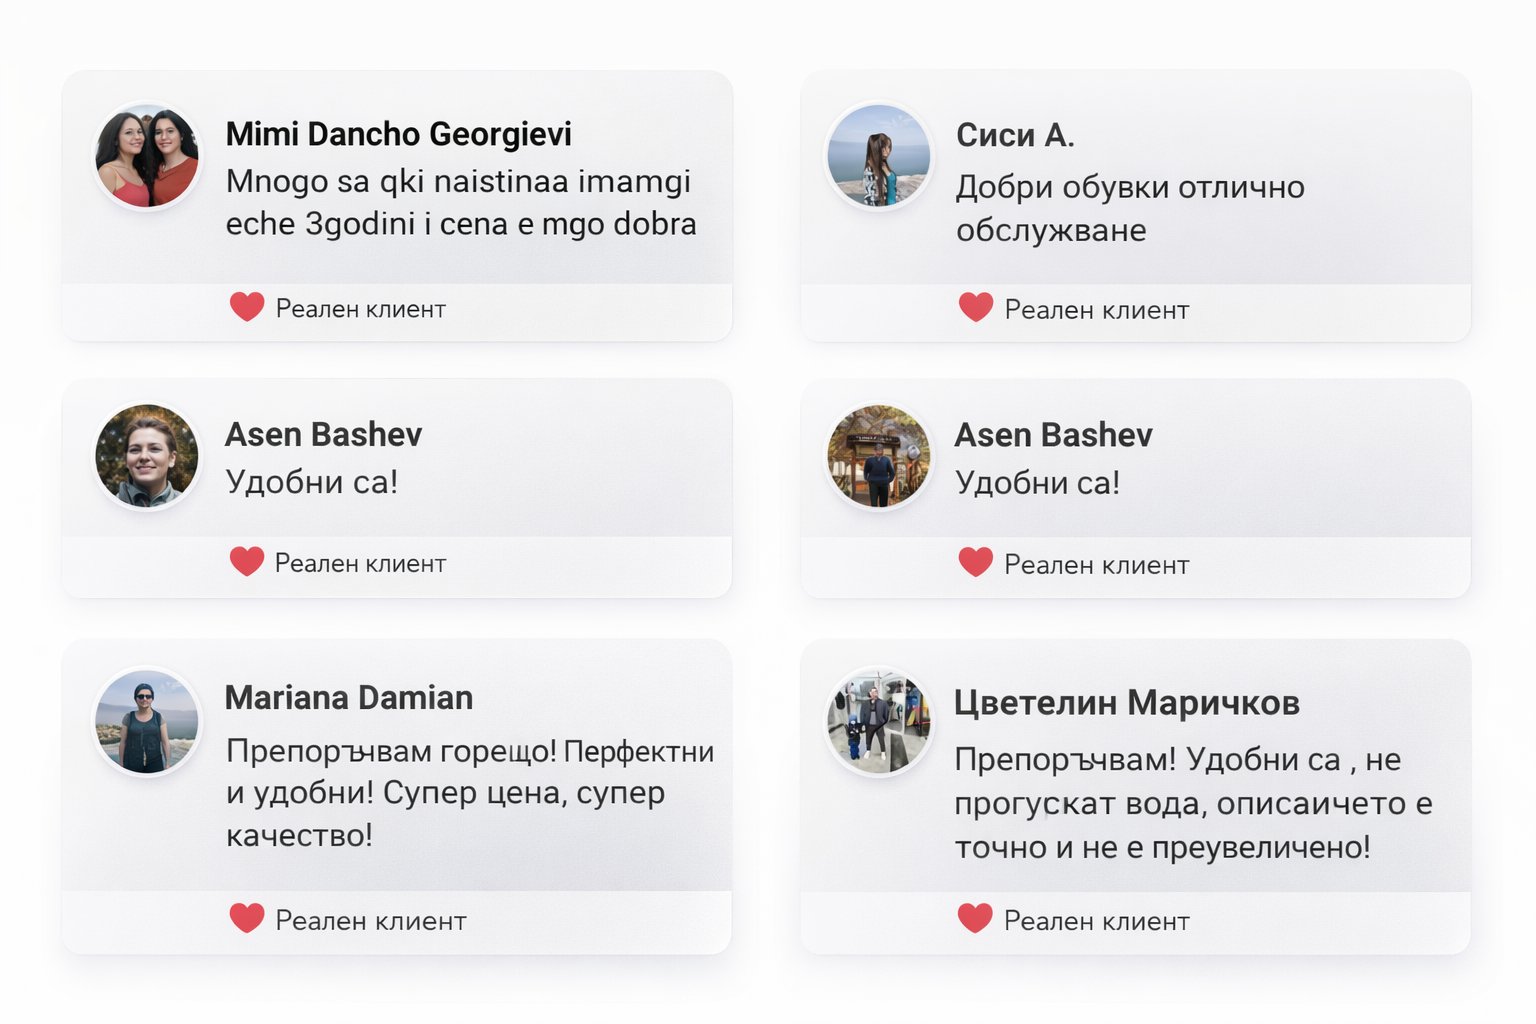Image resolution: width=1536 pixels, height=1024 pixels.
Task: Click "Реален клиент" label in Mimi's card
Action: (360, 309)
